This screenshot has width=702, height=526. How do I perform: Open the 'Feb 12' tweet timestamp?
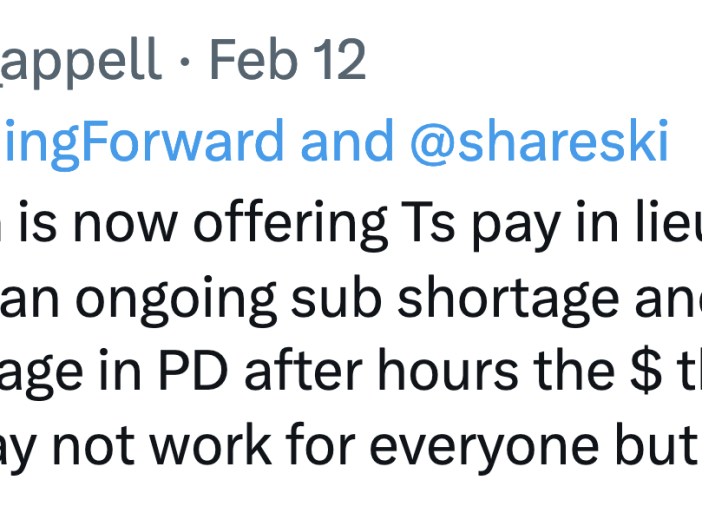tap(288, 59)
